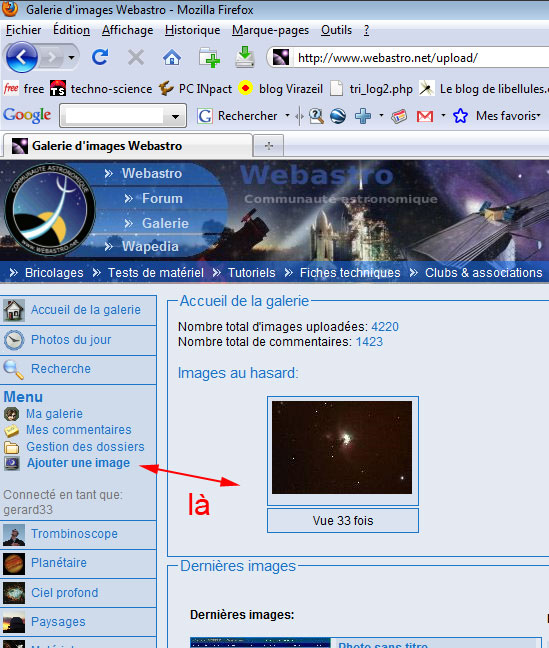Image resolution: width=549 pixels, height=648 pixels.
Task: Click the Ciel profond nebula icon
Action: 14,593
